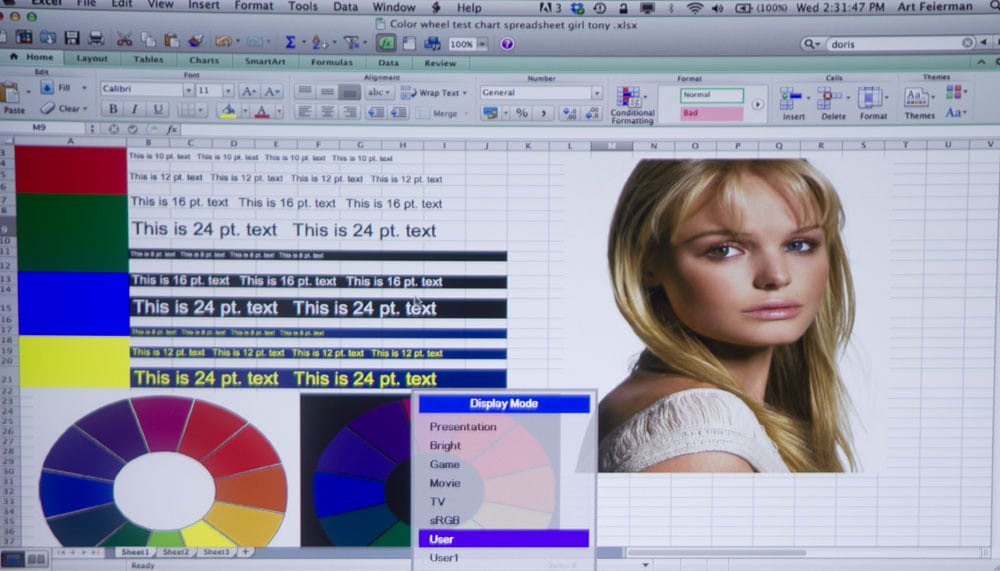Choose Presentation in Display Mode menu
Screen dimensions: 1000x571
click(x=462, y=427)
